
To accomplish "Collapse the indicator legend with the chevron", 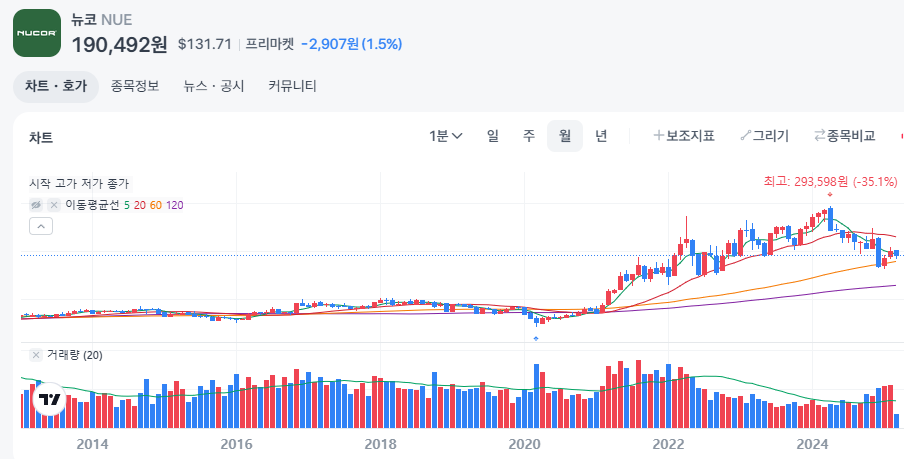I will coord(41,226).
